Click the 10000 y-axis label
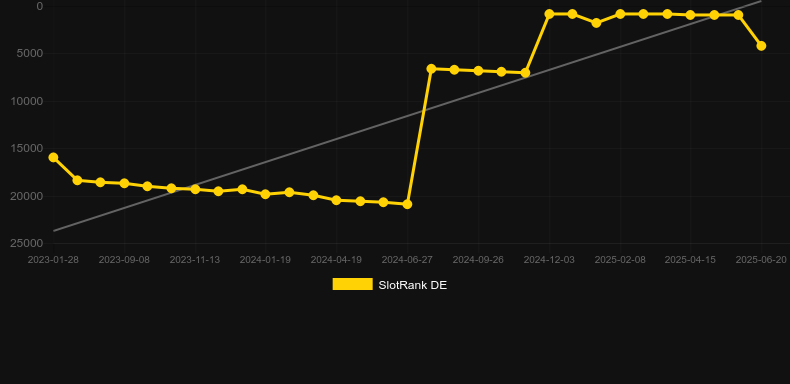790x384 pixels. pos(27,101)
